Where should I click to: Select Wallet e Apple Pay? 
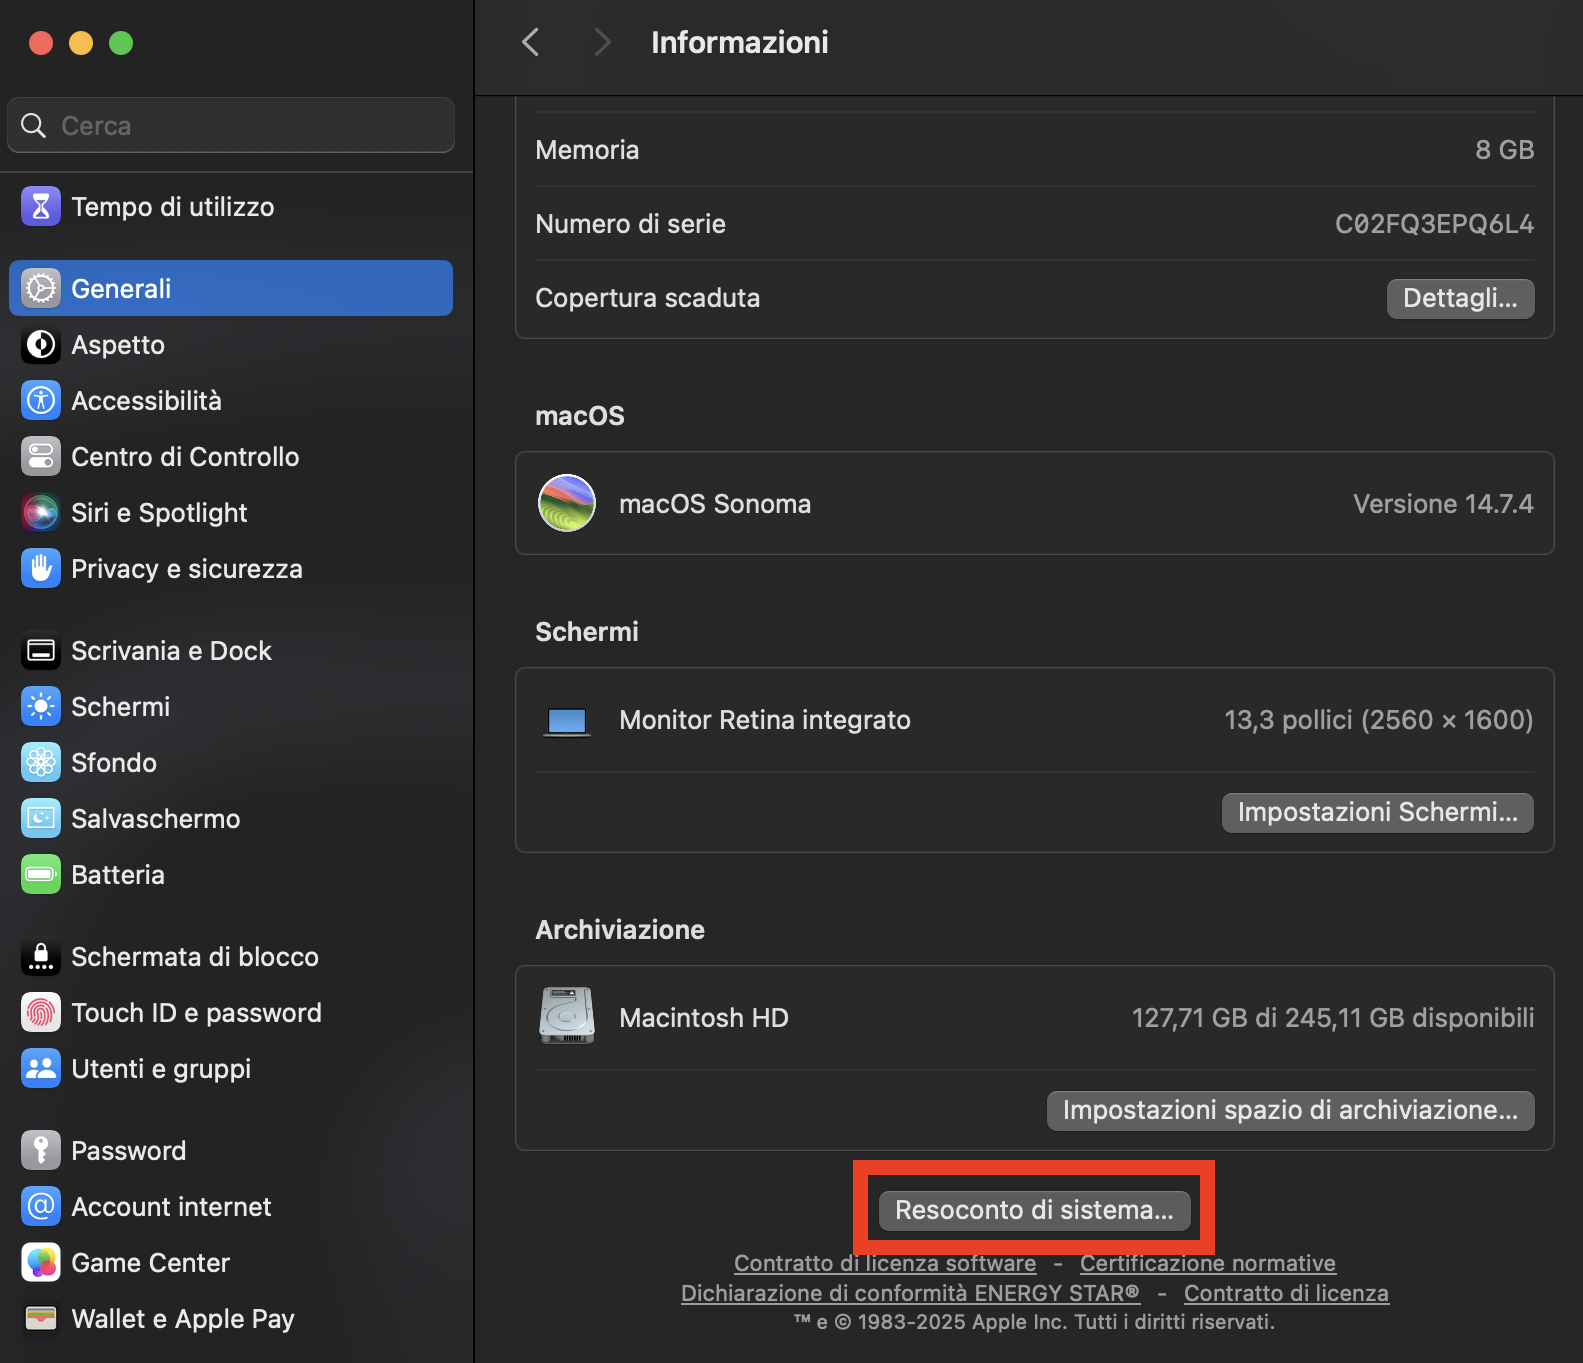click(x=231, y=1319)
